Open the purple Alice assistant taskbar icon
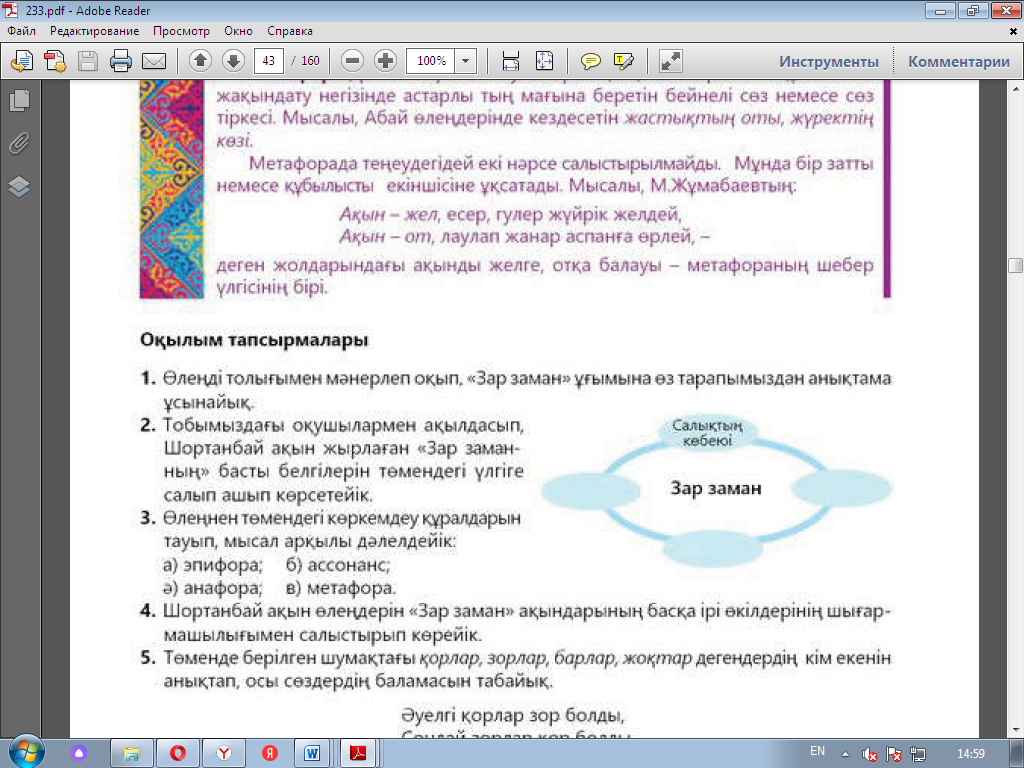This screenshot has width=1024, height=768. pos(79,754)
